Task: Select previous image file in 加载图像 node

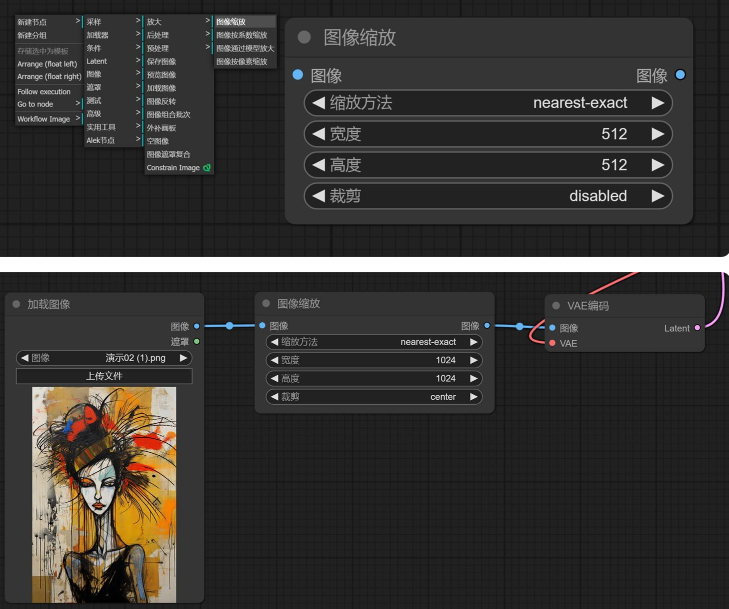Action: (x=25, y=358)
